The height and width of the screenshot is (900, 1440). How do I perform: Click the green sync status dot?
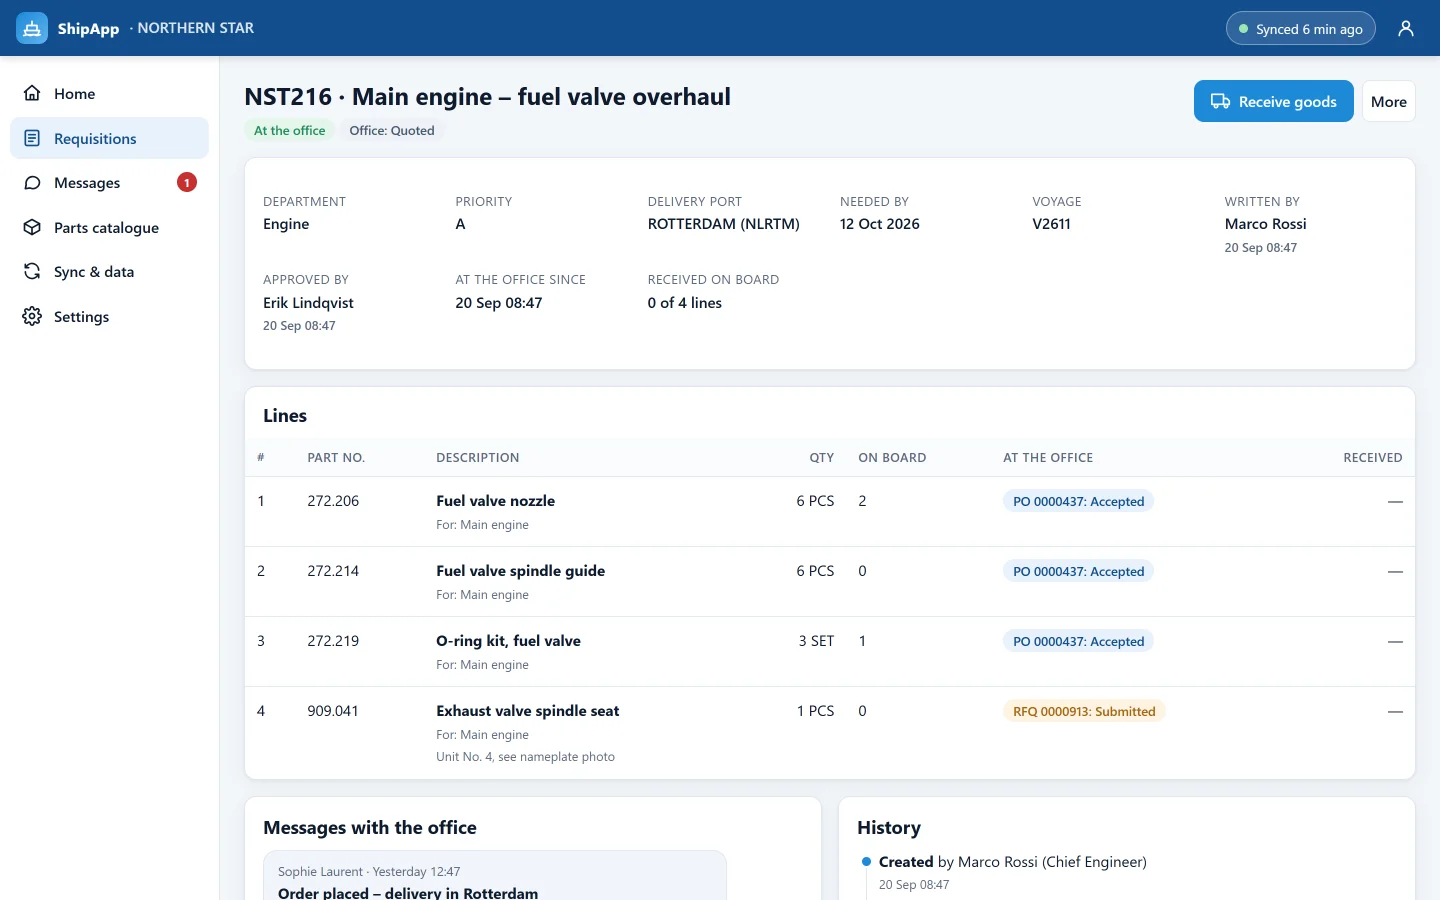(1244, 29)
